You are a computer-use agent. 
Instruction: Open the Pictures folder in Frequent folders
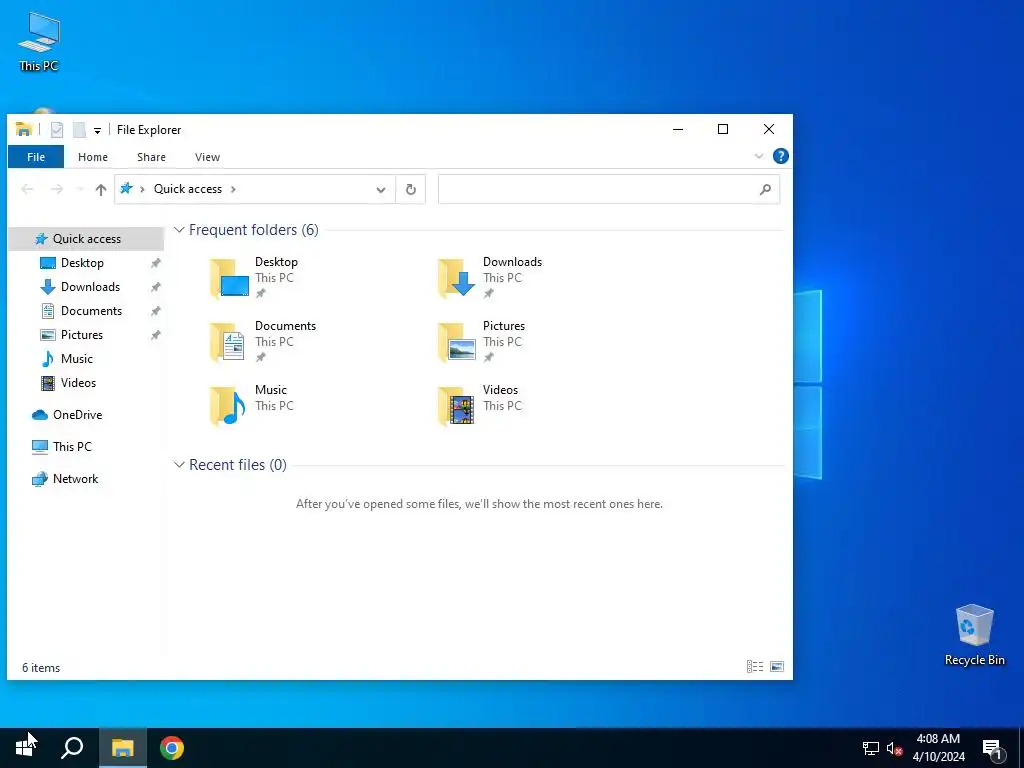[482, 342]
